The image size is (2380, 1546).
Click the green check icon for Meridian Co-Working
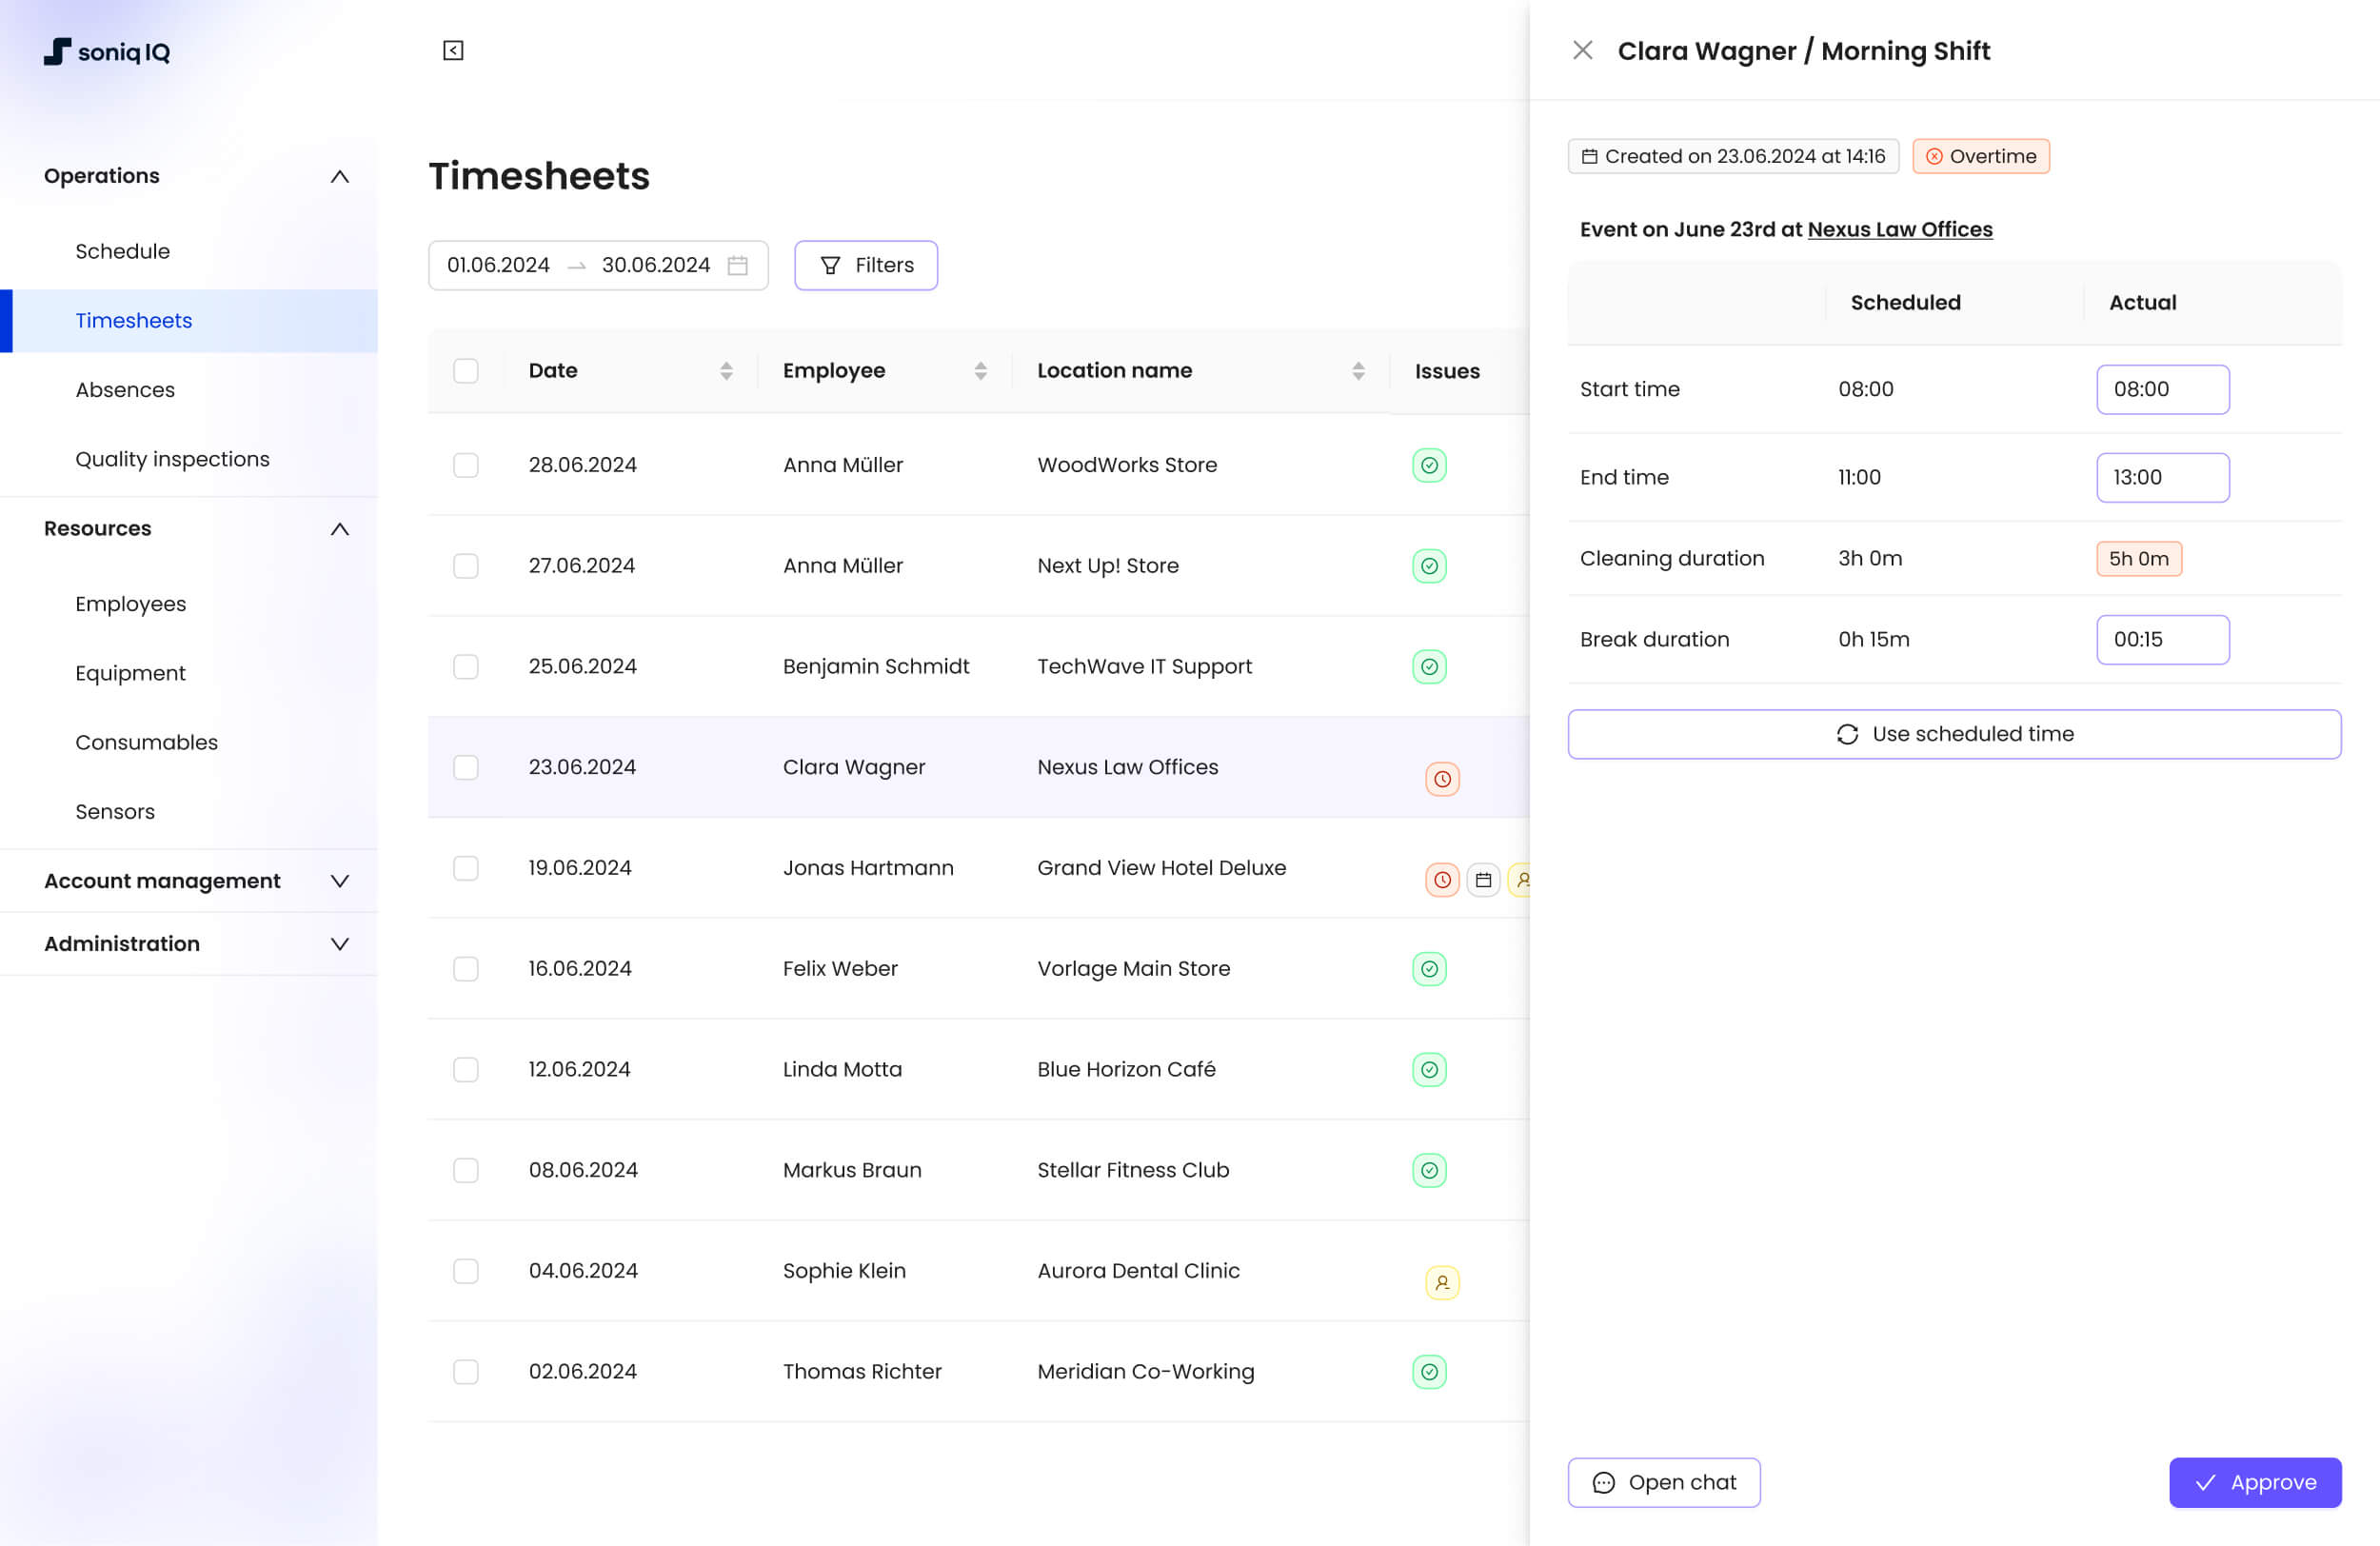tap(1429, 1372)
